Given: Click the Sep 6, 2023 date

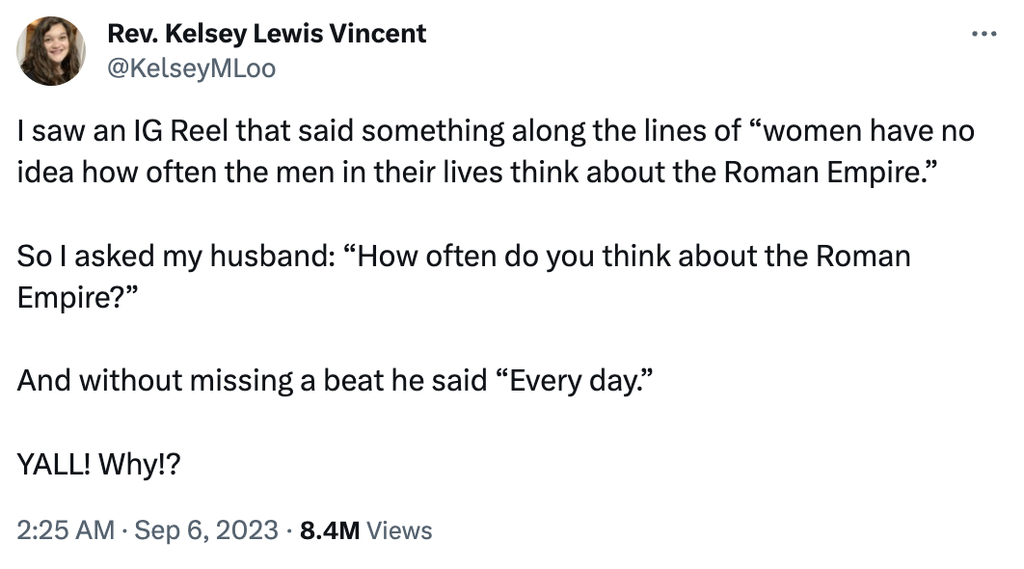Looking at the screenshot, I should (206, 530).
